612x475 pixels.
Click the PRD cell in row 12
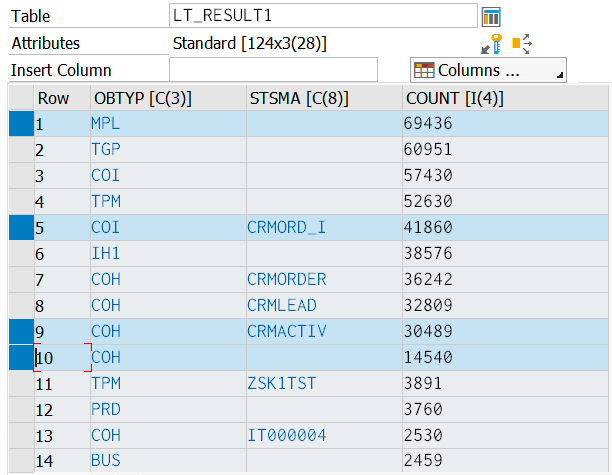[168, 409]
